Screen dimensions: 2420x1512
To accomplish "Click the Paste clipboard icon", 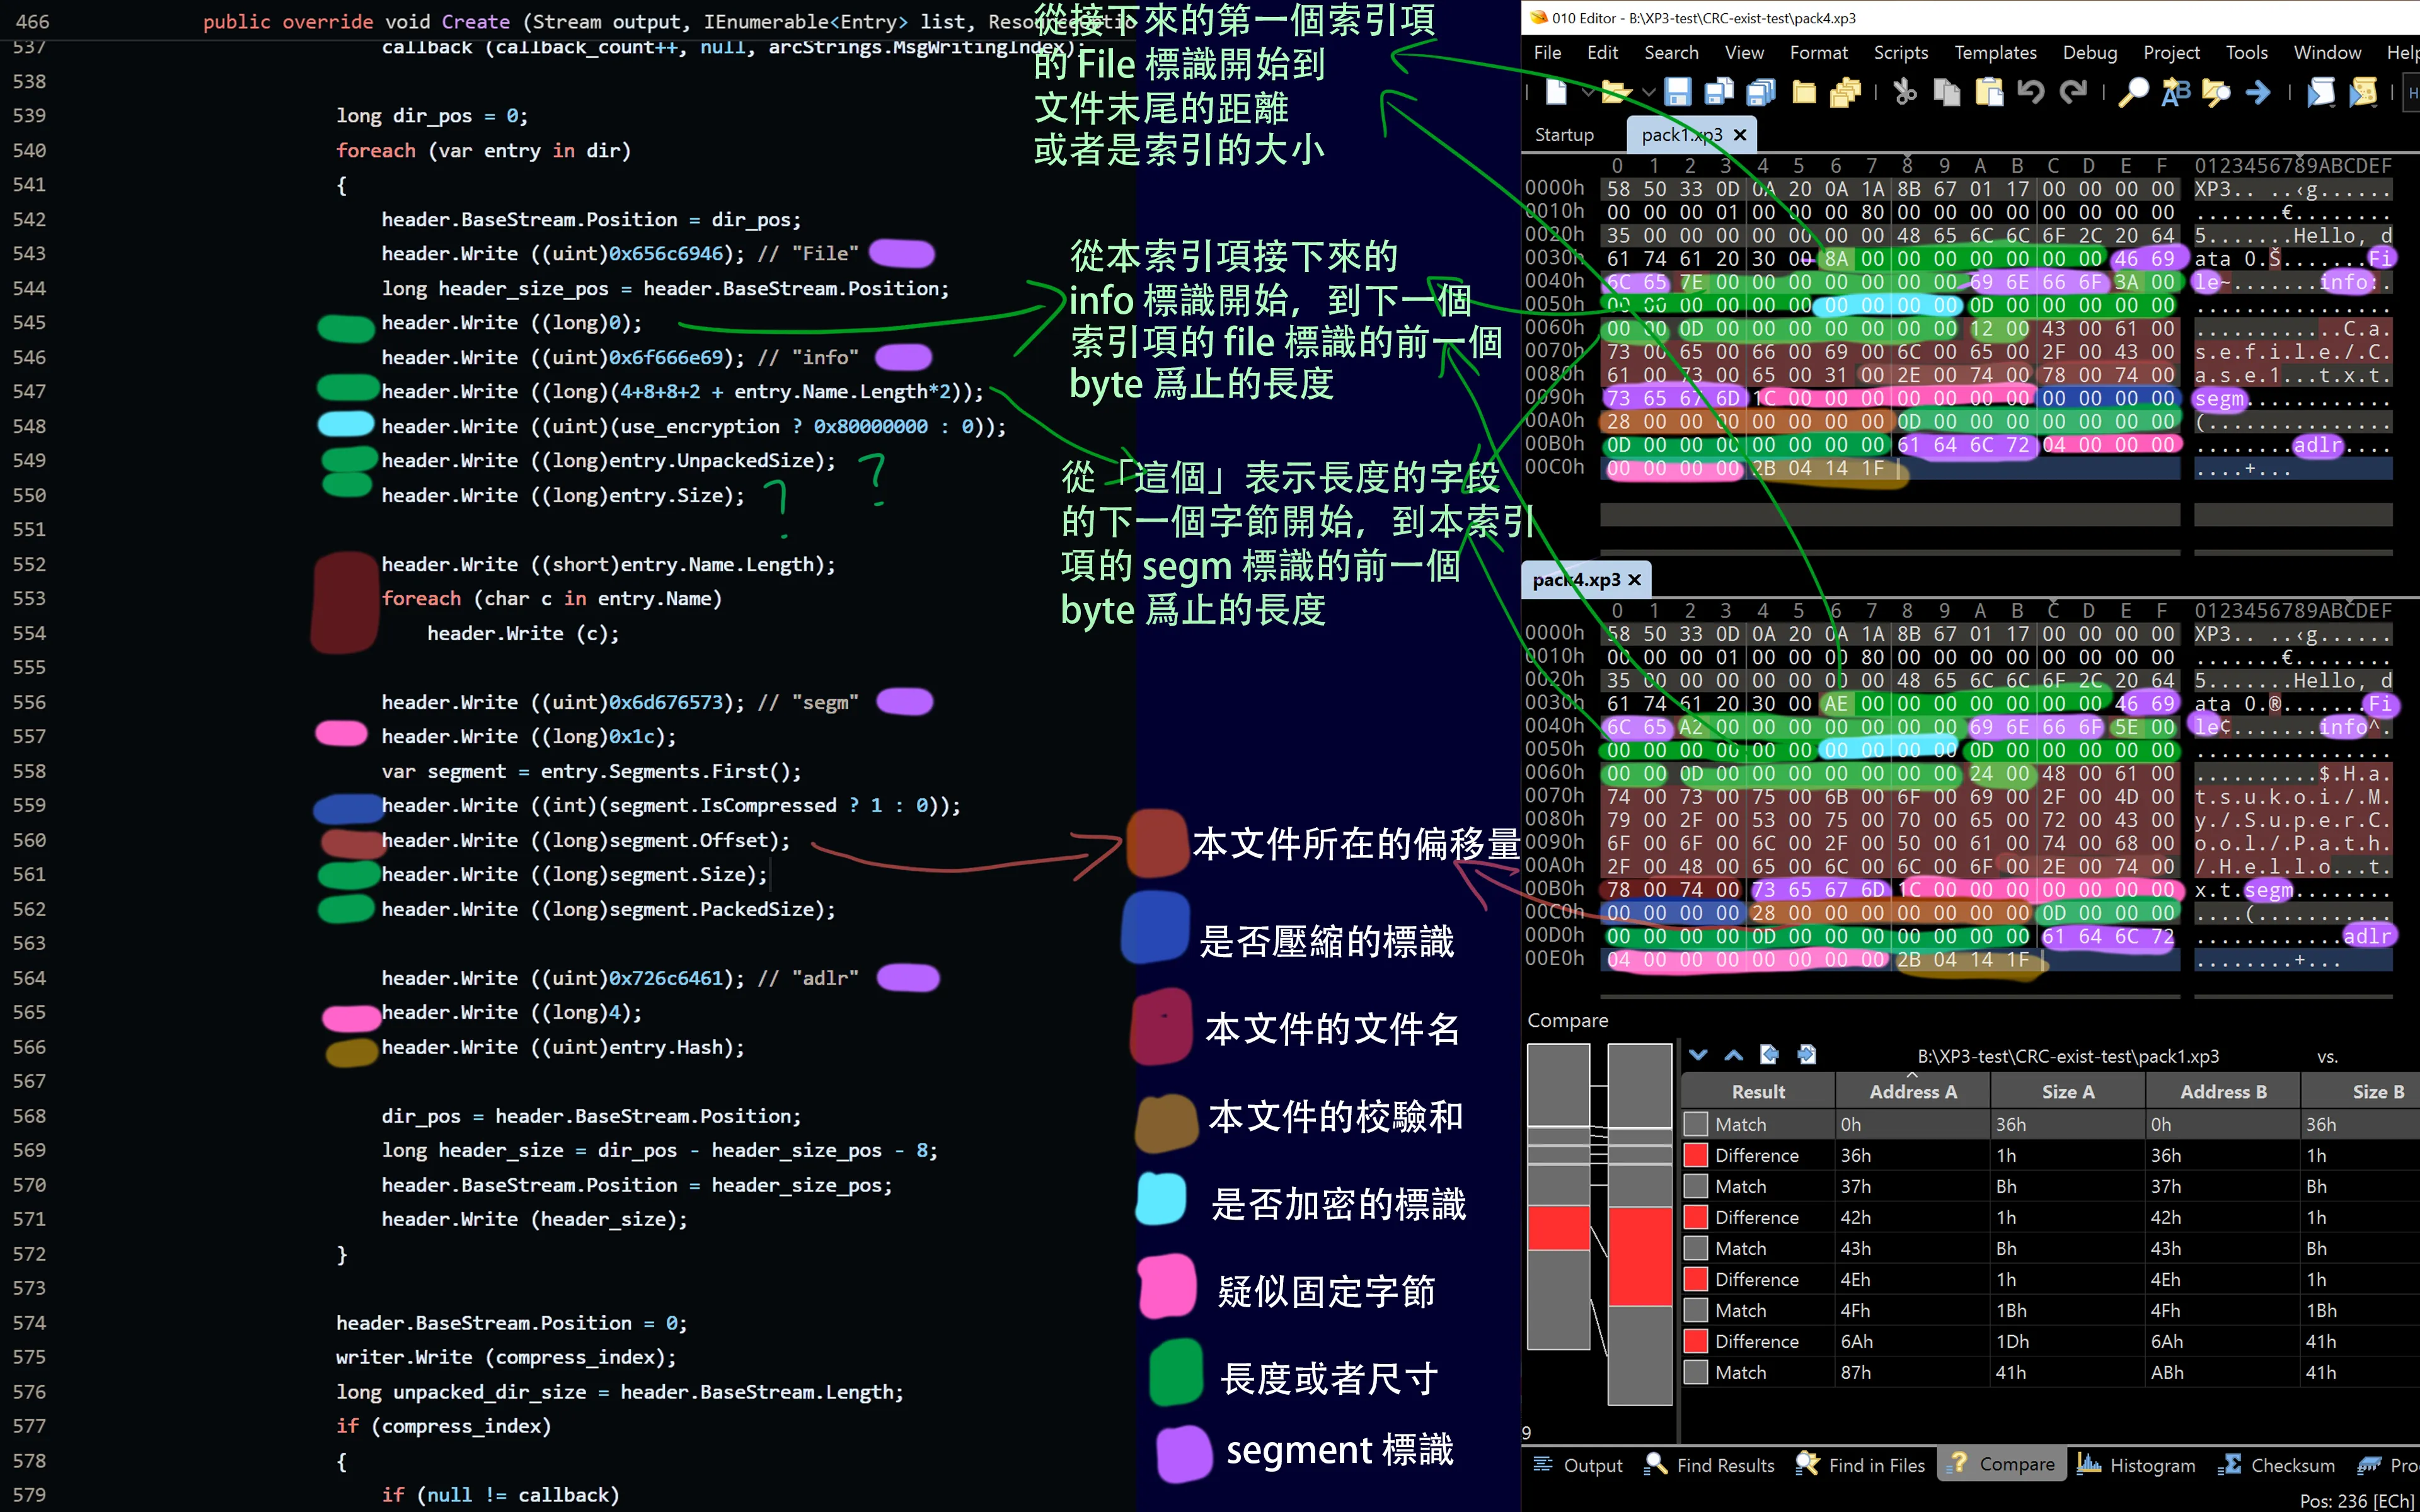I will point(1989,93).
